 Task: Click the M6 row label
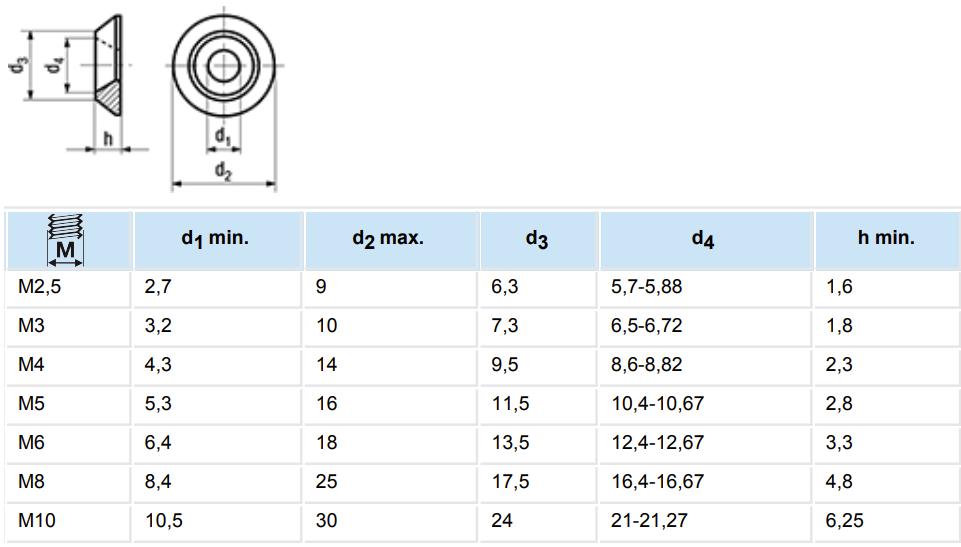(31, 442)
